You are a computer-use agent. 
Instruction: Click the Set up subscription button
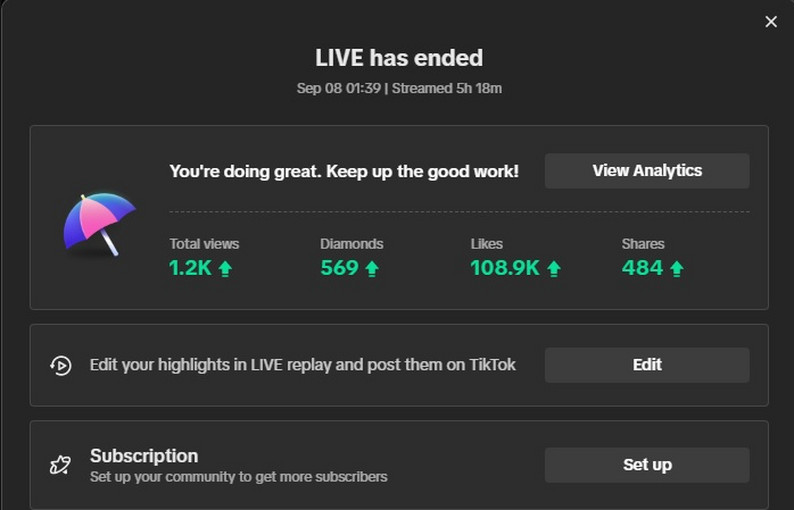[x=647, y=464]
